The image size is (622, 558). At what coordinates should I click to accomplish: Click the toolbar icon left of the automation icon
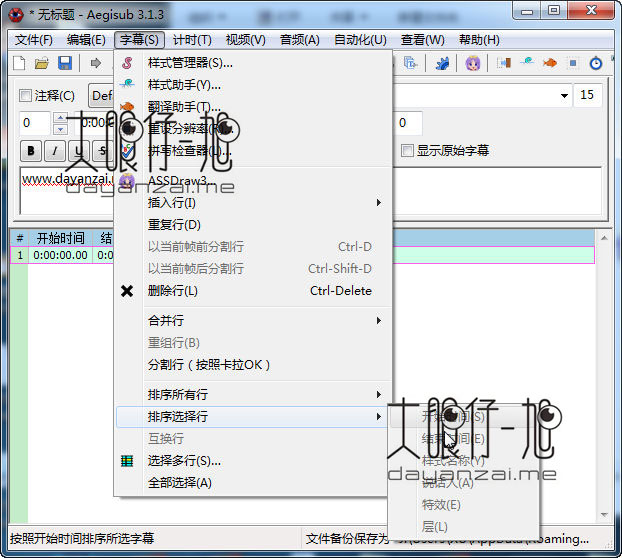point(410,63)
